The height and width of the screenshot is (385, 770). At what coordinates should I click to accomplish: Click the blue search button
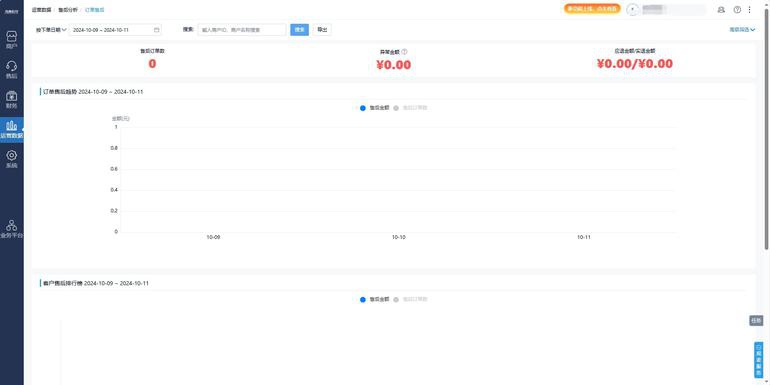click(300, 30)
